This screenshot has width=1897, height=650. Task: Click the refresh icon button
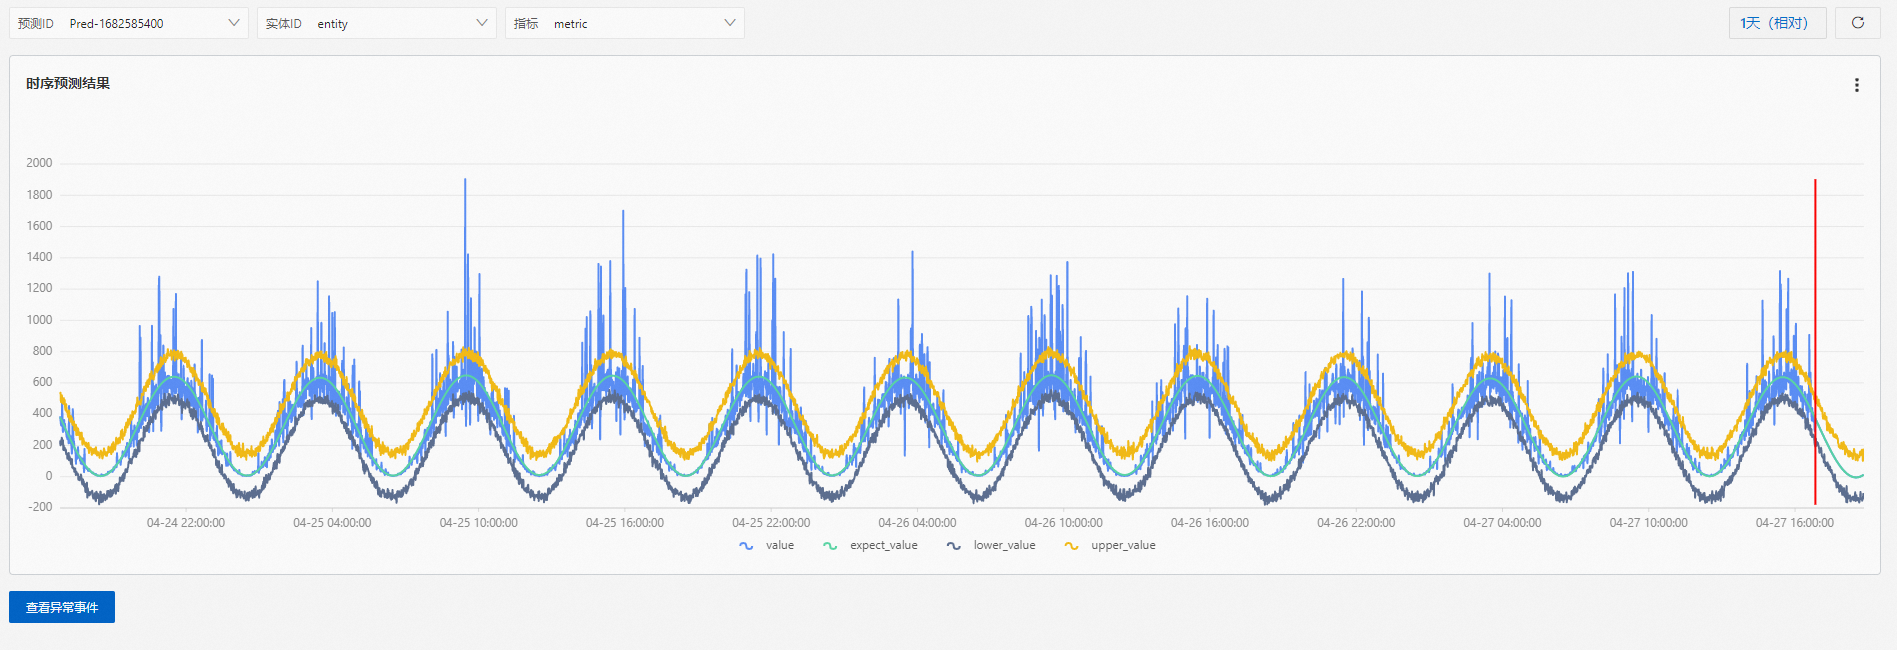tap(1857, 23)
